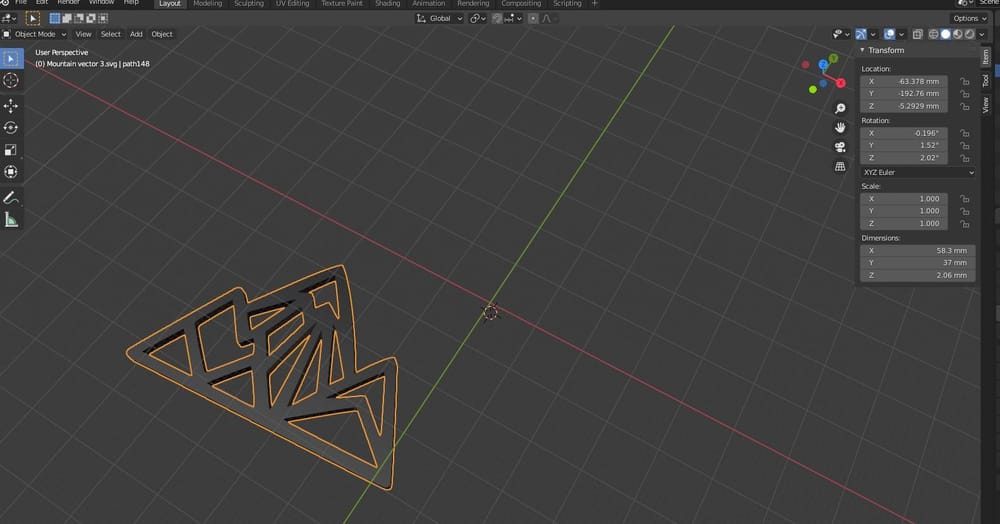Image resolution: width=1000 pixels, height=524 pixels.
Task: Select the 3D Cursor tool
Action: 11,80
